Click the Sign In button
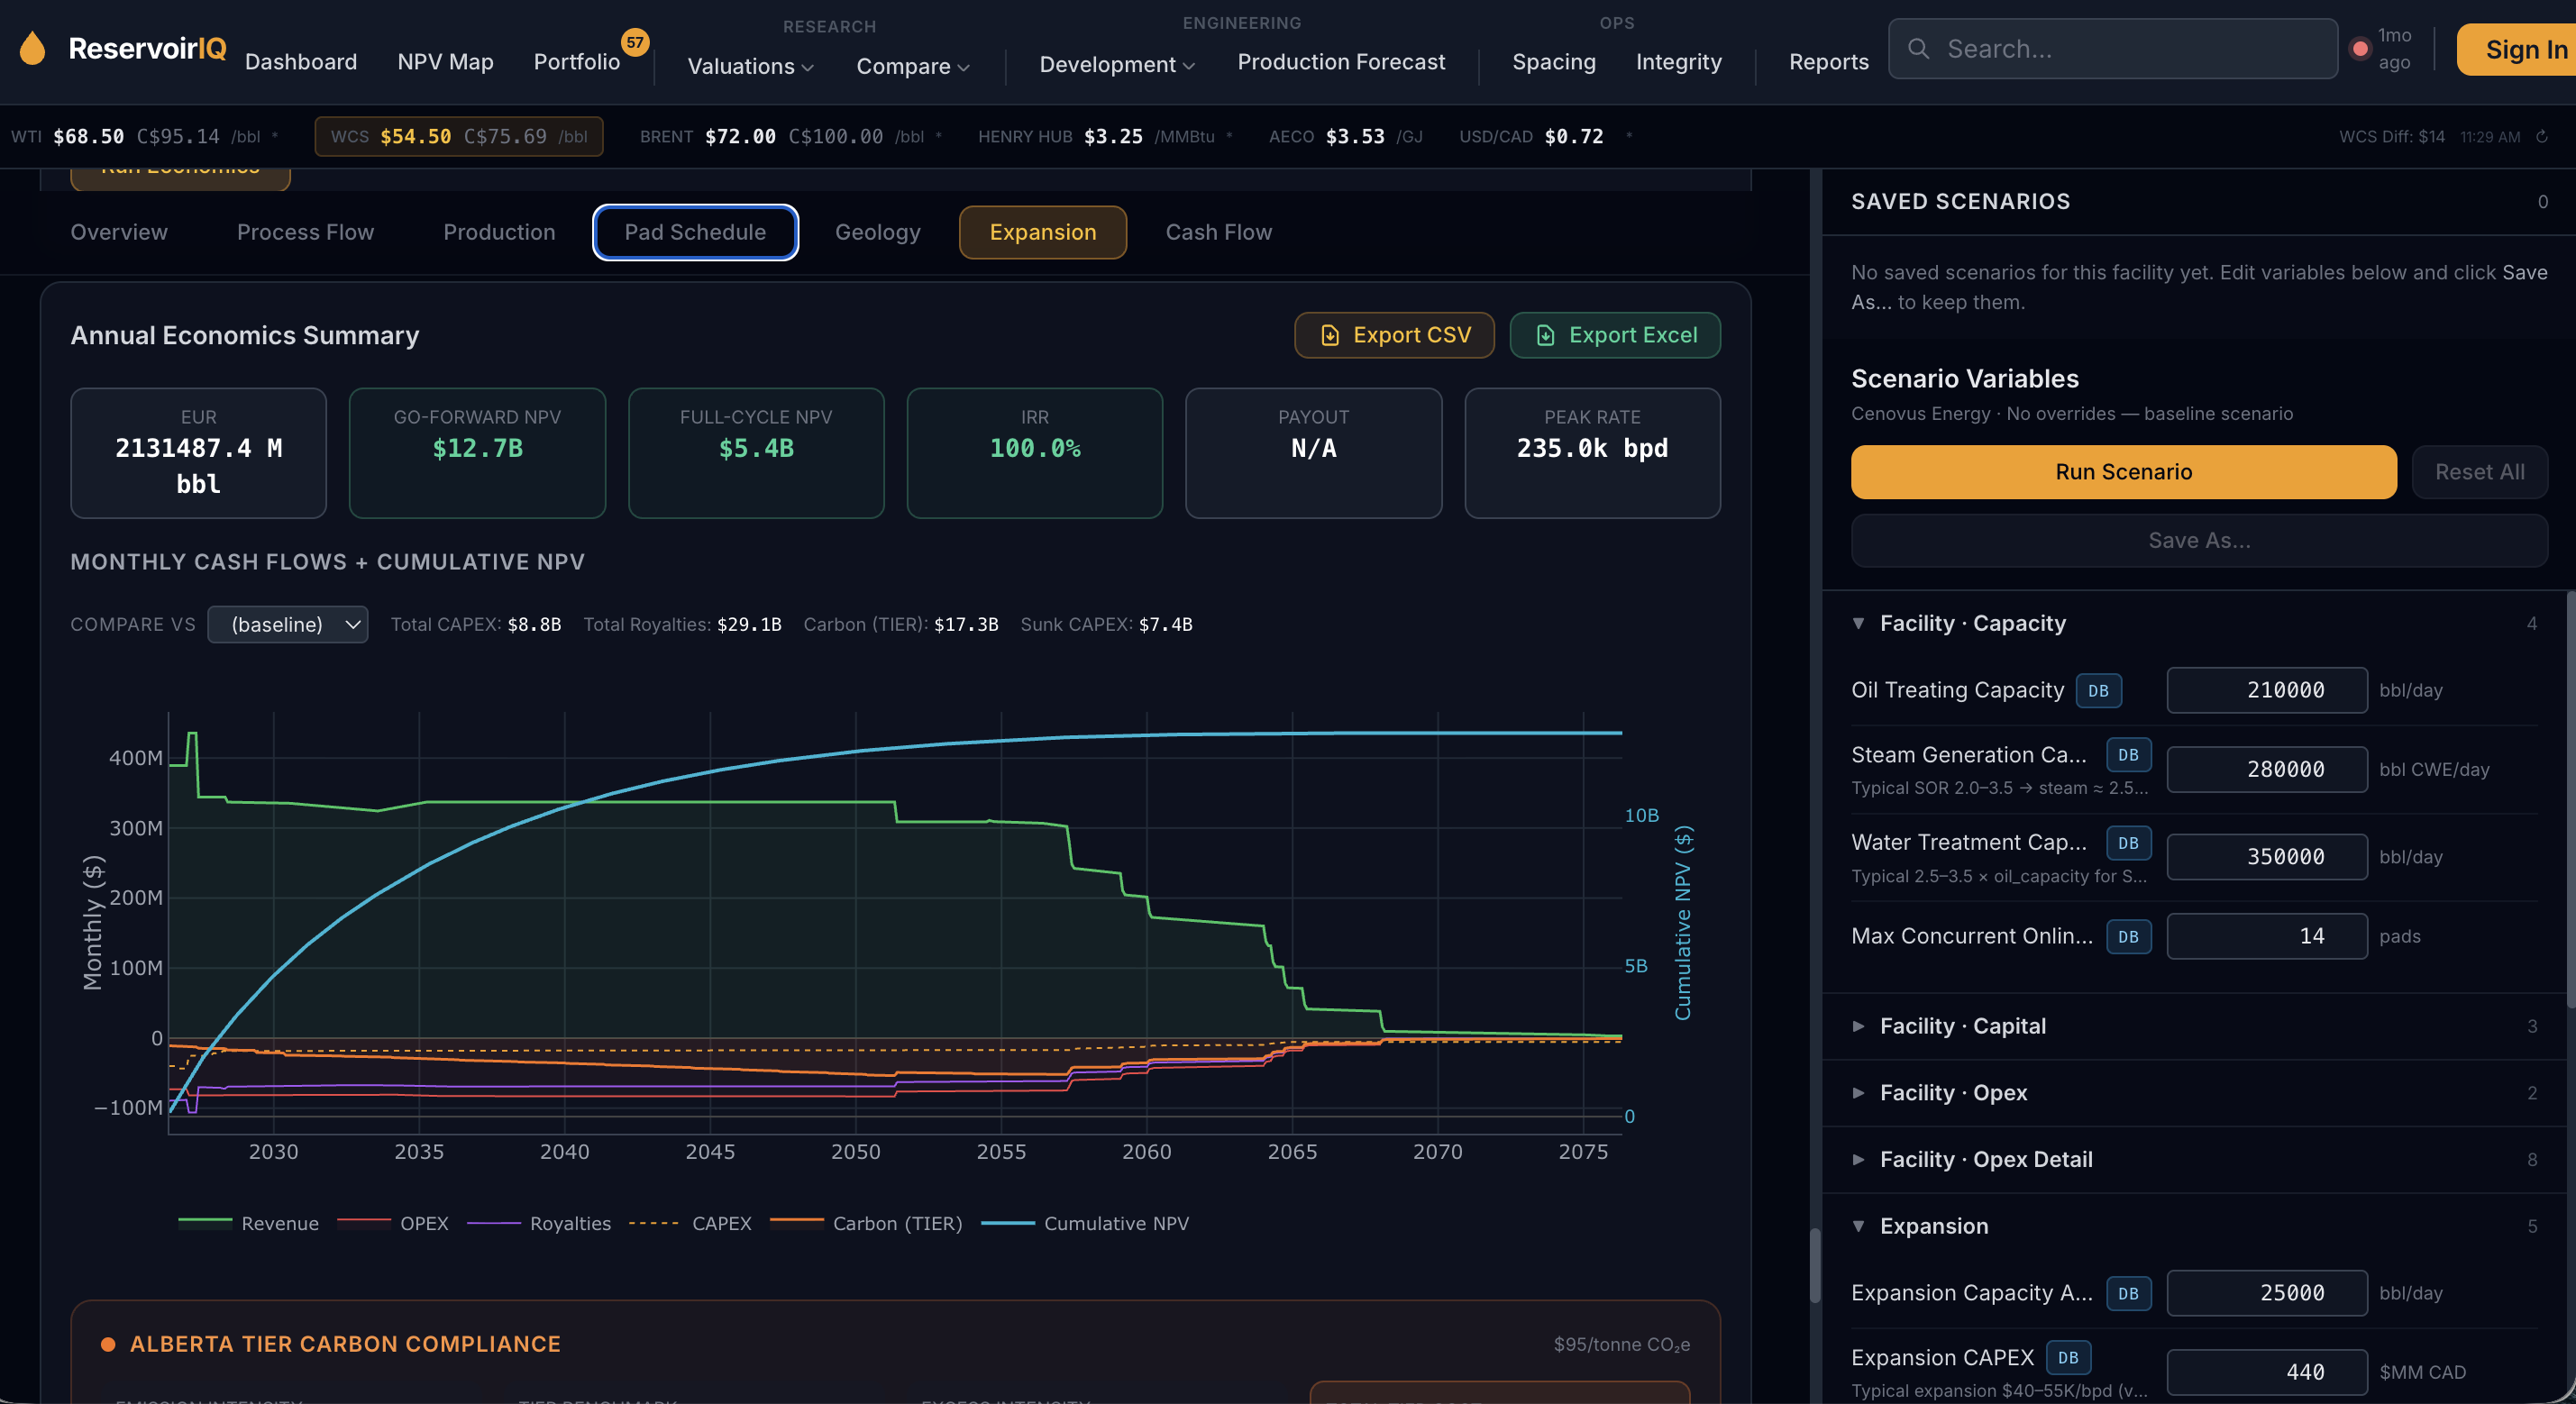Screen dimensions: 2576x1404 [x=2516, y=49]
